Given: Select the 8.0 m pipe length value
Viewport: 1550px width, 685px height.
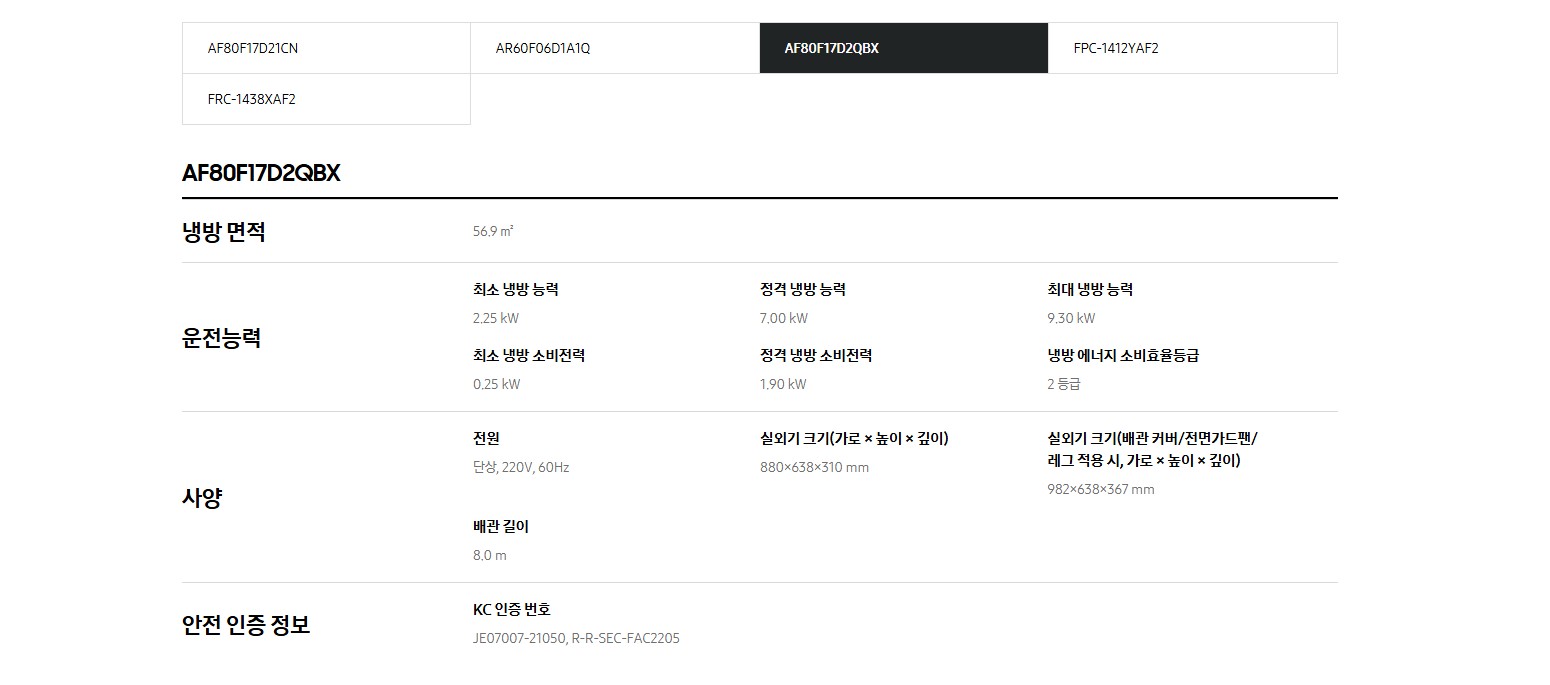Looking at the screenshot, I should pos(490,555).
